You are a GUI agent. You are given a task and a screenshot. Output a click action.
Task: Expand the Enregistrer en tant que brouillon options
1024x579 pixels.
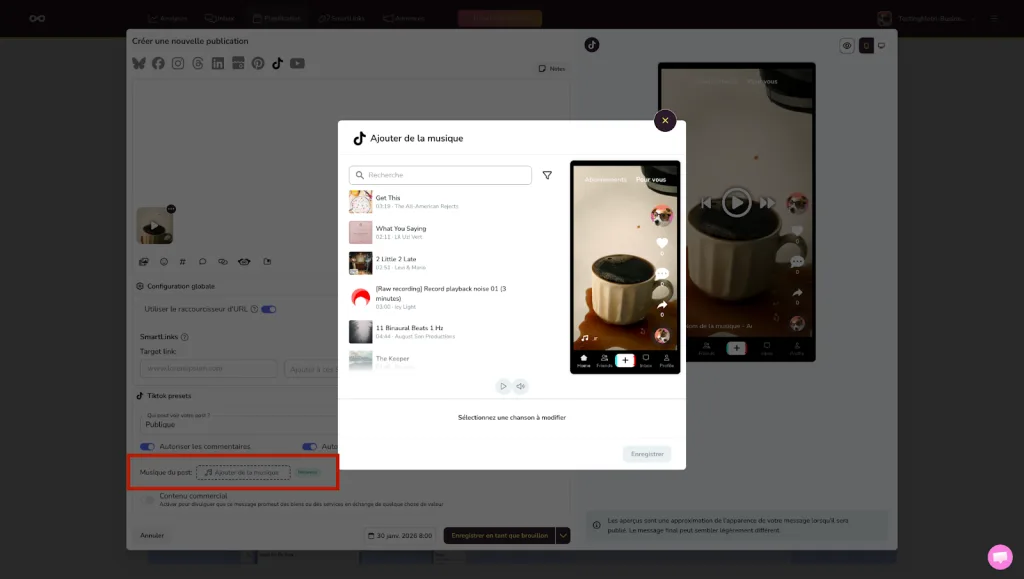pos(563,535)
